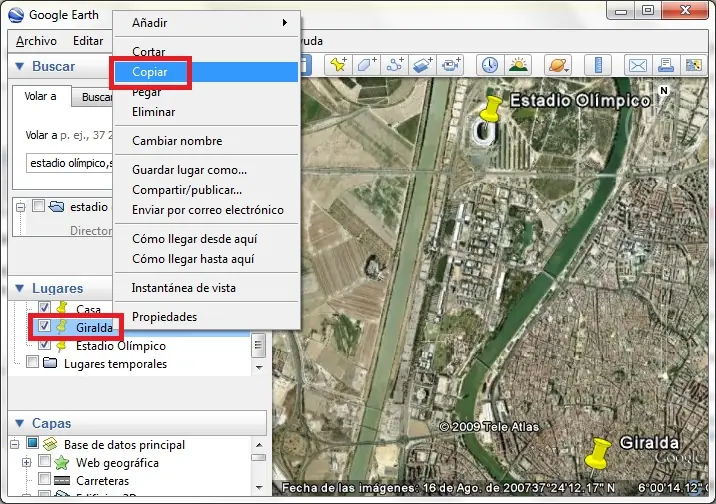Open the Archivo menu
This screenshot has width=716, height=504.
point(36,41)
